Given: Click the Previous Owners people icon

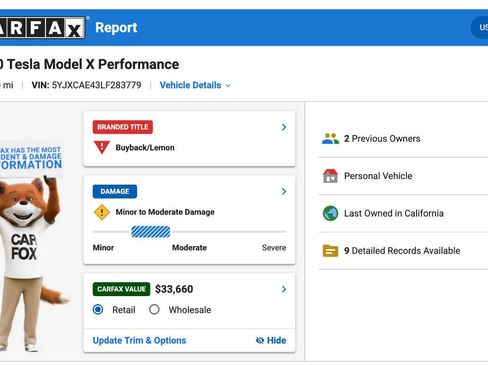Looking at the screenshot, I should [330, 139].
